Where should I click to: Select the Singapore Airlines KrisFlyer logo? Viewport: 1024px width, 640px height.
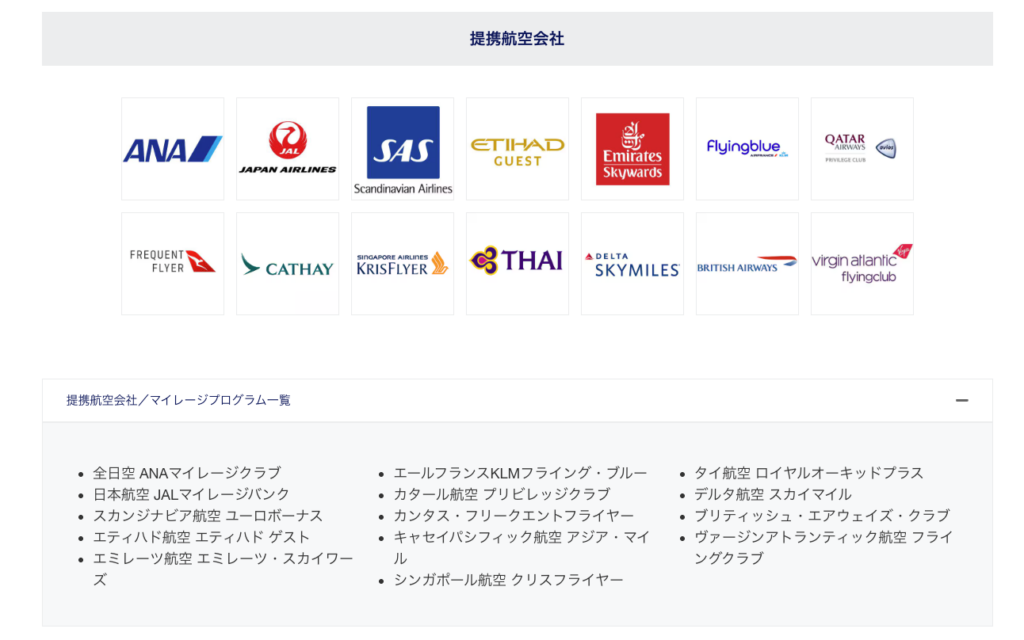[x=402, y=264]
